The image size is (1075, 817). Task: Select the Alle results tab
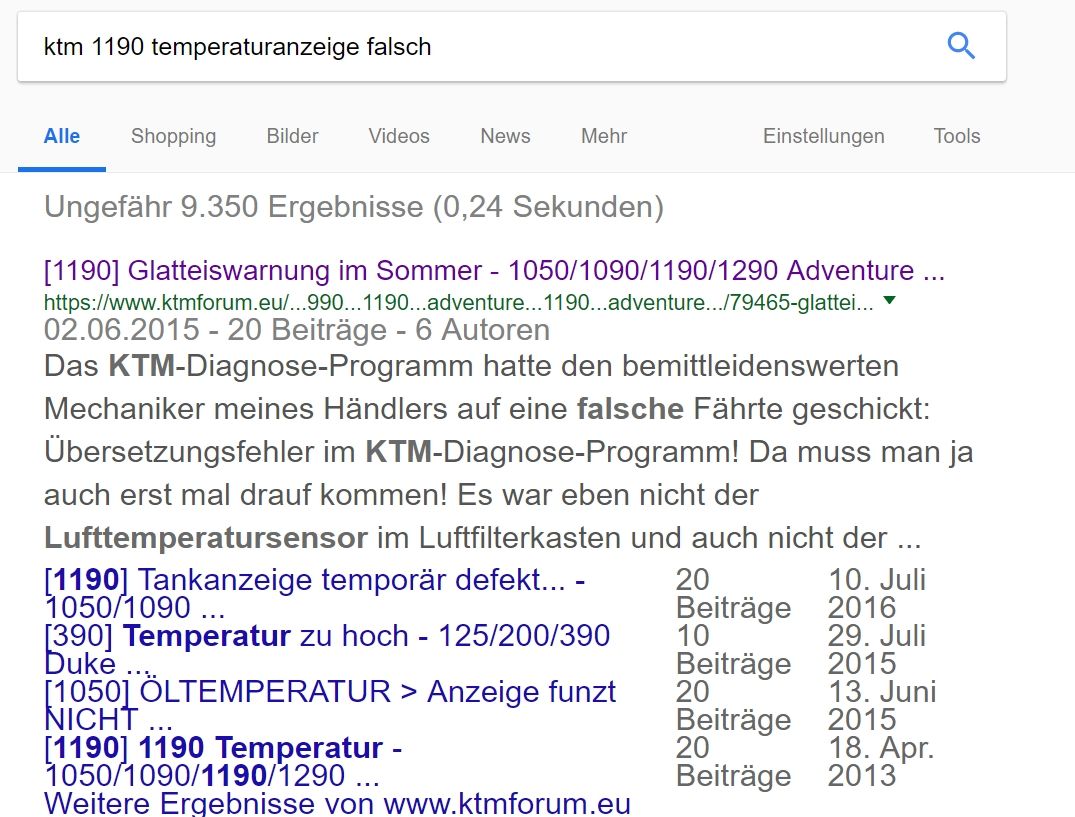click(62, 136)
